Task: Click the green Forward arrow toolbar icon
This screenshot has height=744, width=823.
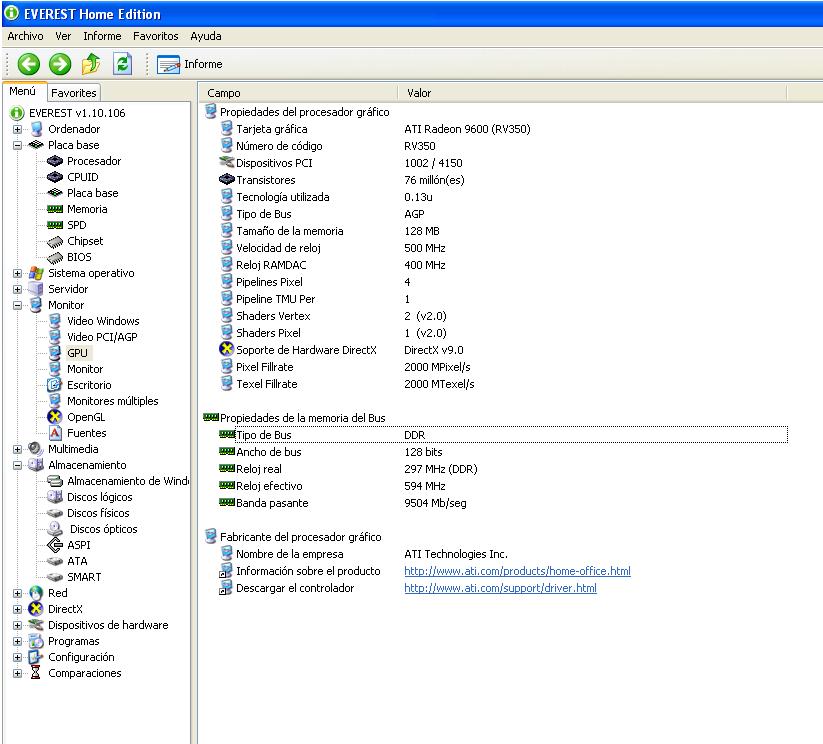Action: (60, 64)
